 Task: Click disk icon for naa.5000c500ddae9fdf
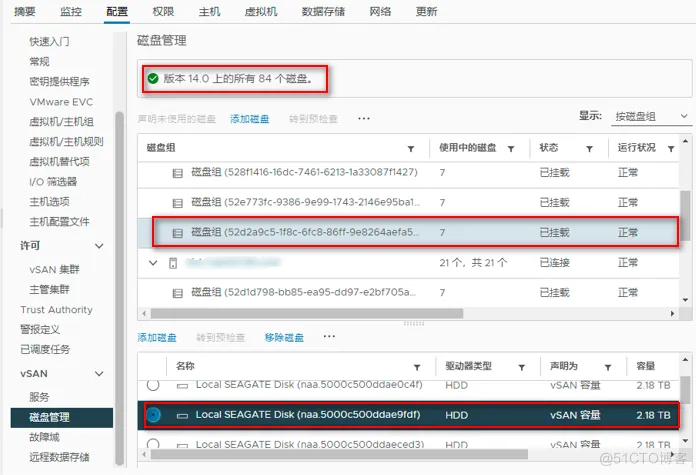[182, 416]
